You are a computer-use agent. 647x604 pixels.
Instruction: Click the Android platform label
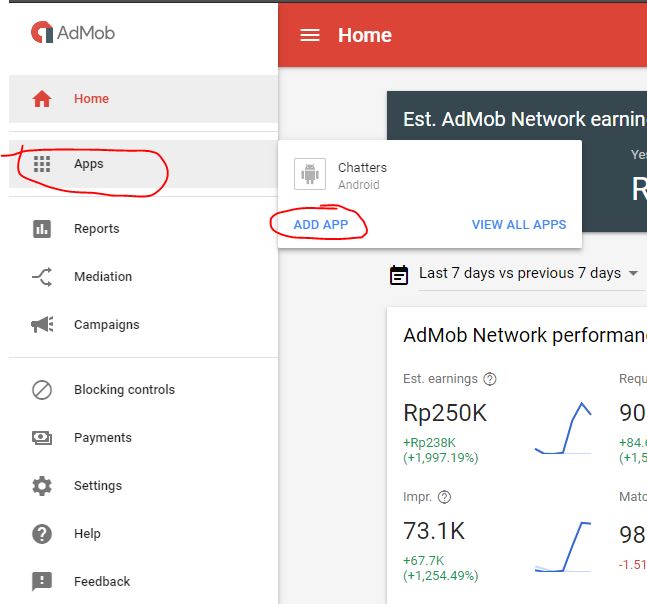[x=359, y=185]
